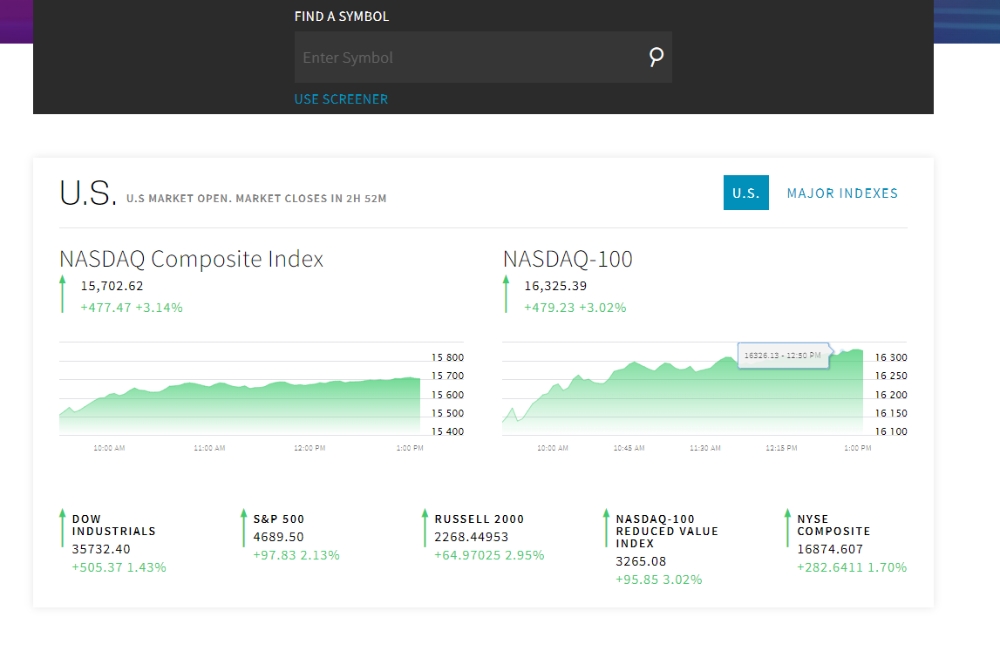This screenshot has height=651, width=1000.
Task: Click the up arrow beside RUSSELL 2000
Action: point(425,528)
